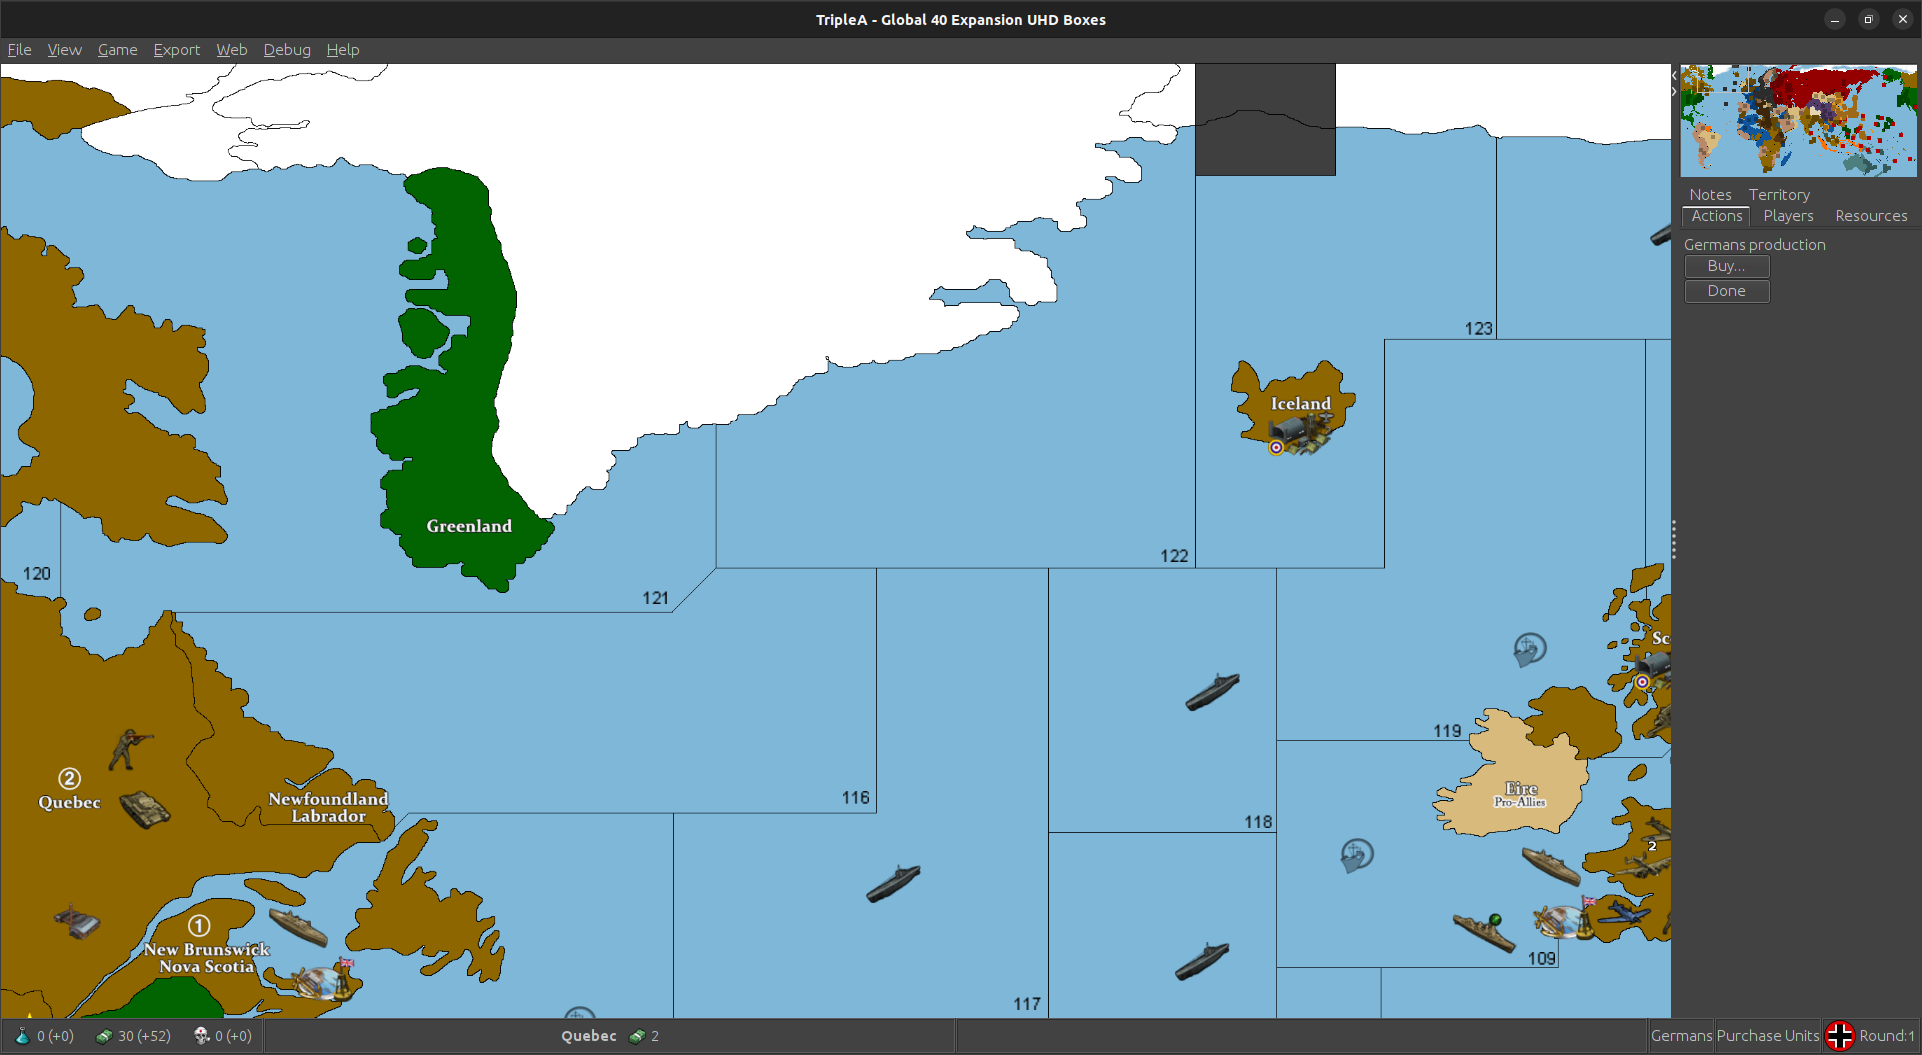
Task: Click the Round:1 status text
Action: (1887, 1036)
